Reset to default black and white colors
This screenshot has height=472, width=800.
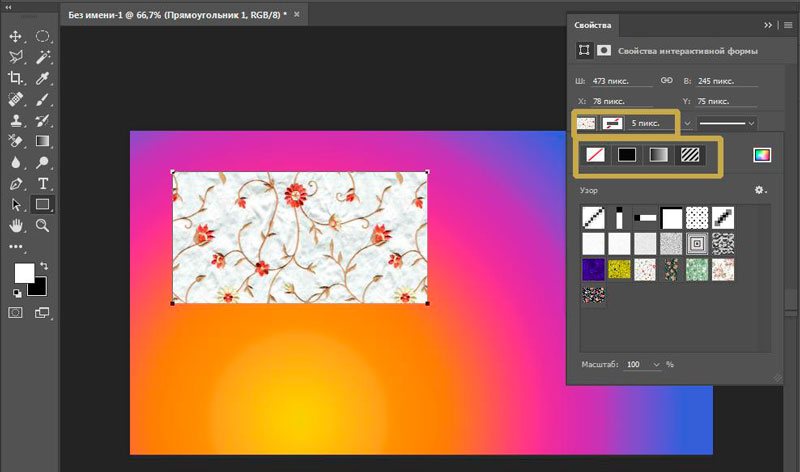pyautogui.click(x=17, y=293)
